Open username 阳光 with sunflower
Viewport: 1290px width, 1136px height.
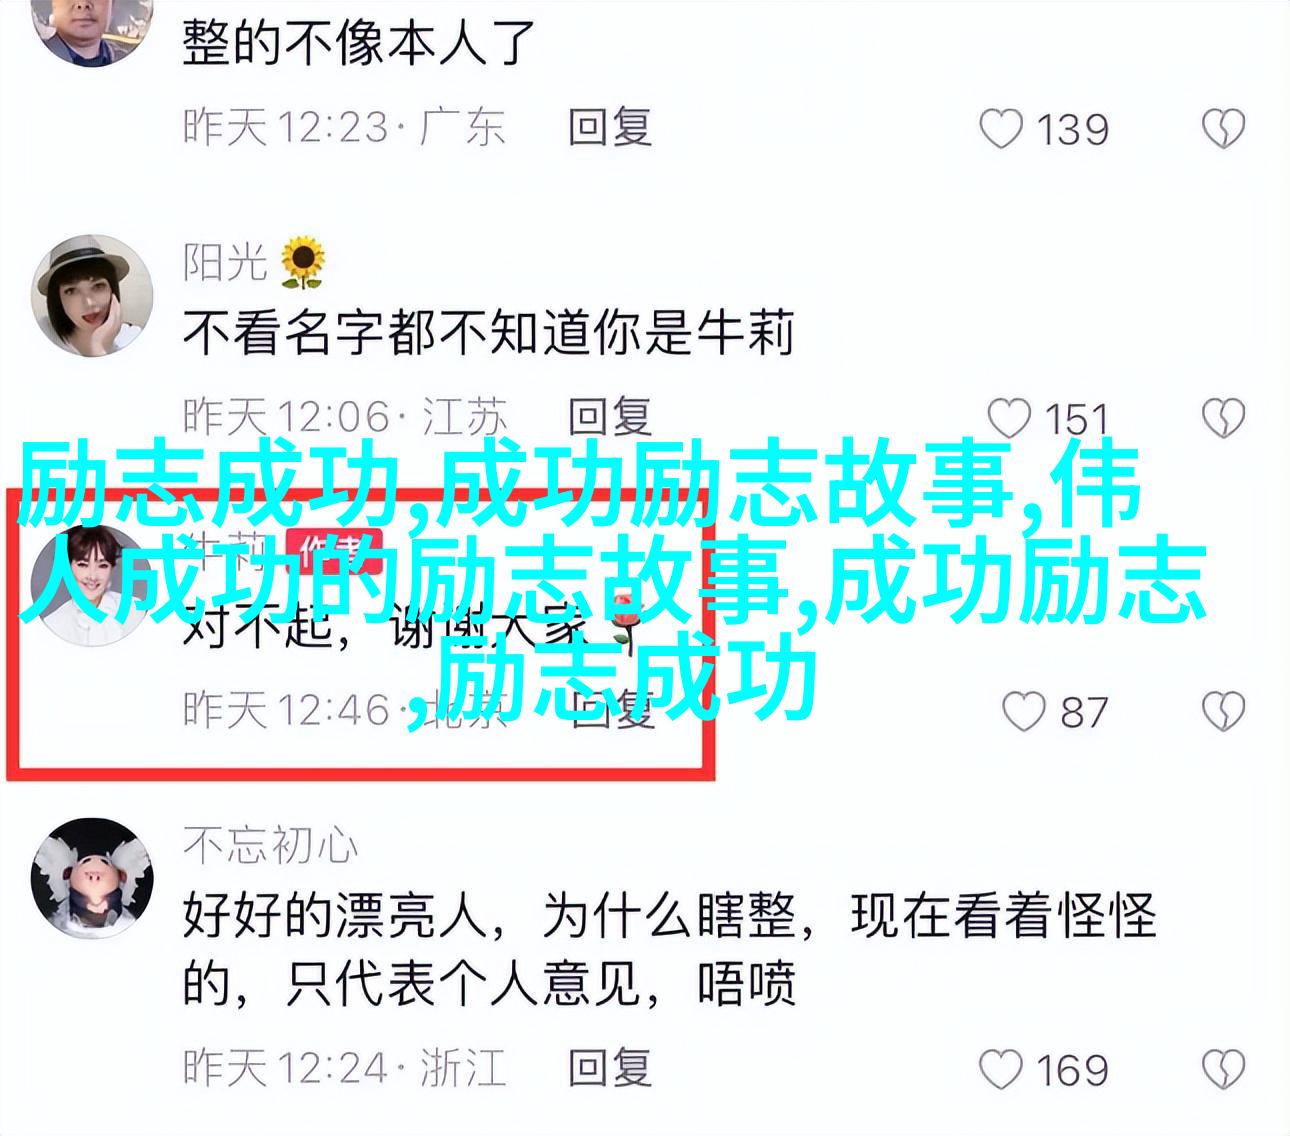tap(254, 262)
